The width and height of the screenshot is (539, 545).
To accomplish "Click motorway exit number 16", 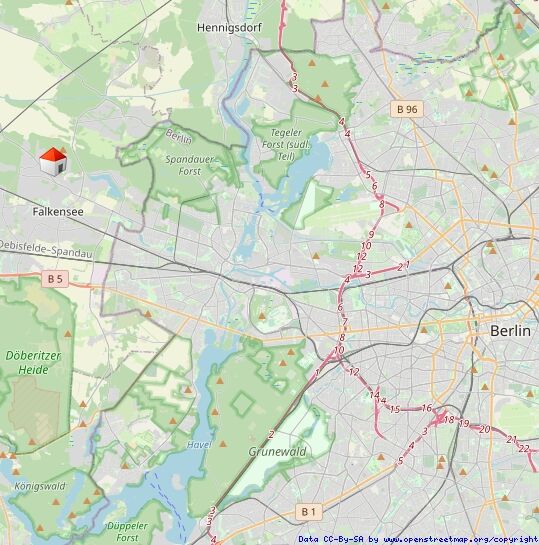I will click(x=426, y=408).
